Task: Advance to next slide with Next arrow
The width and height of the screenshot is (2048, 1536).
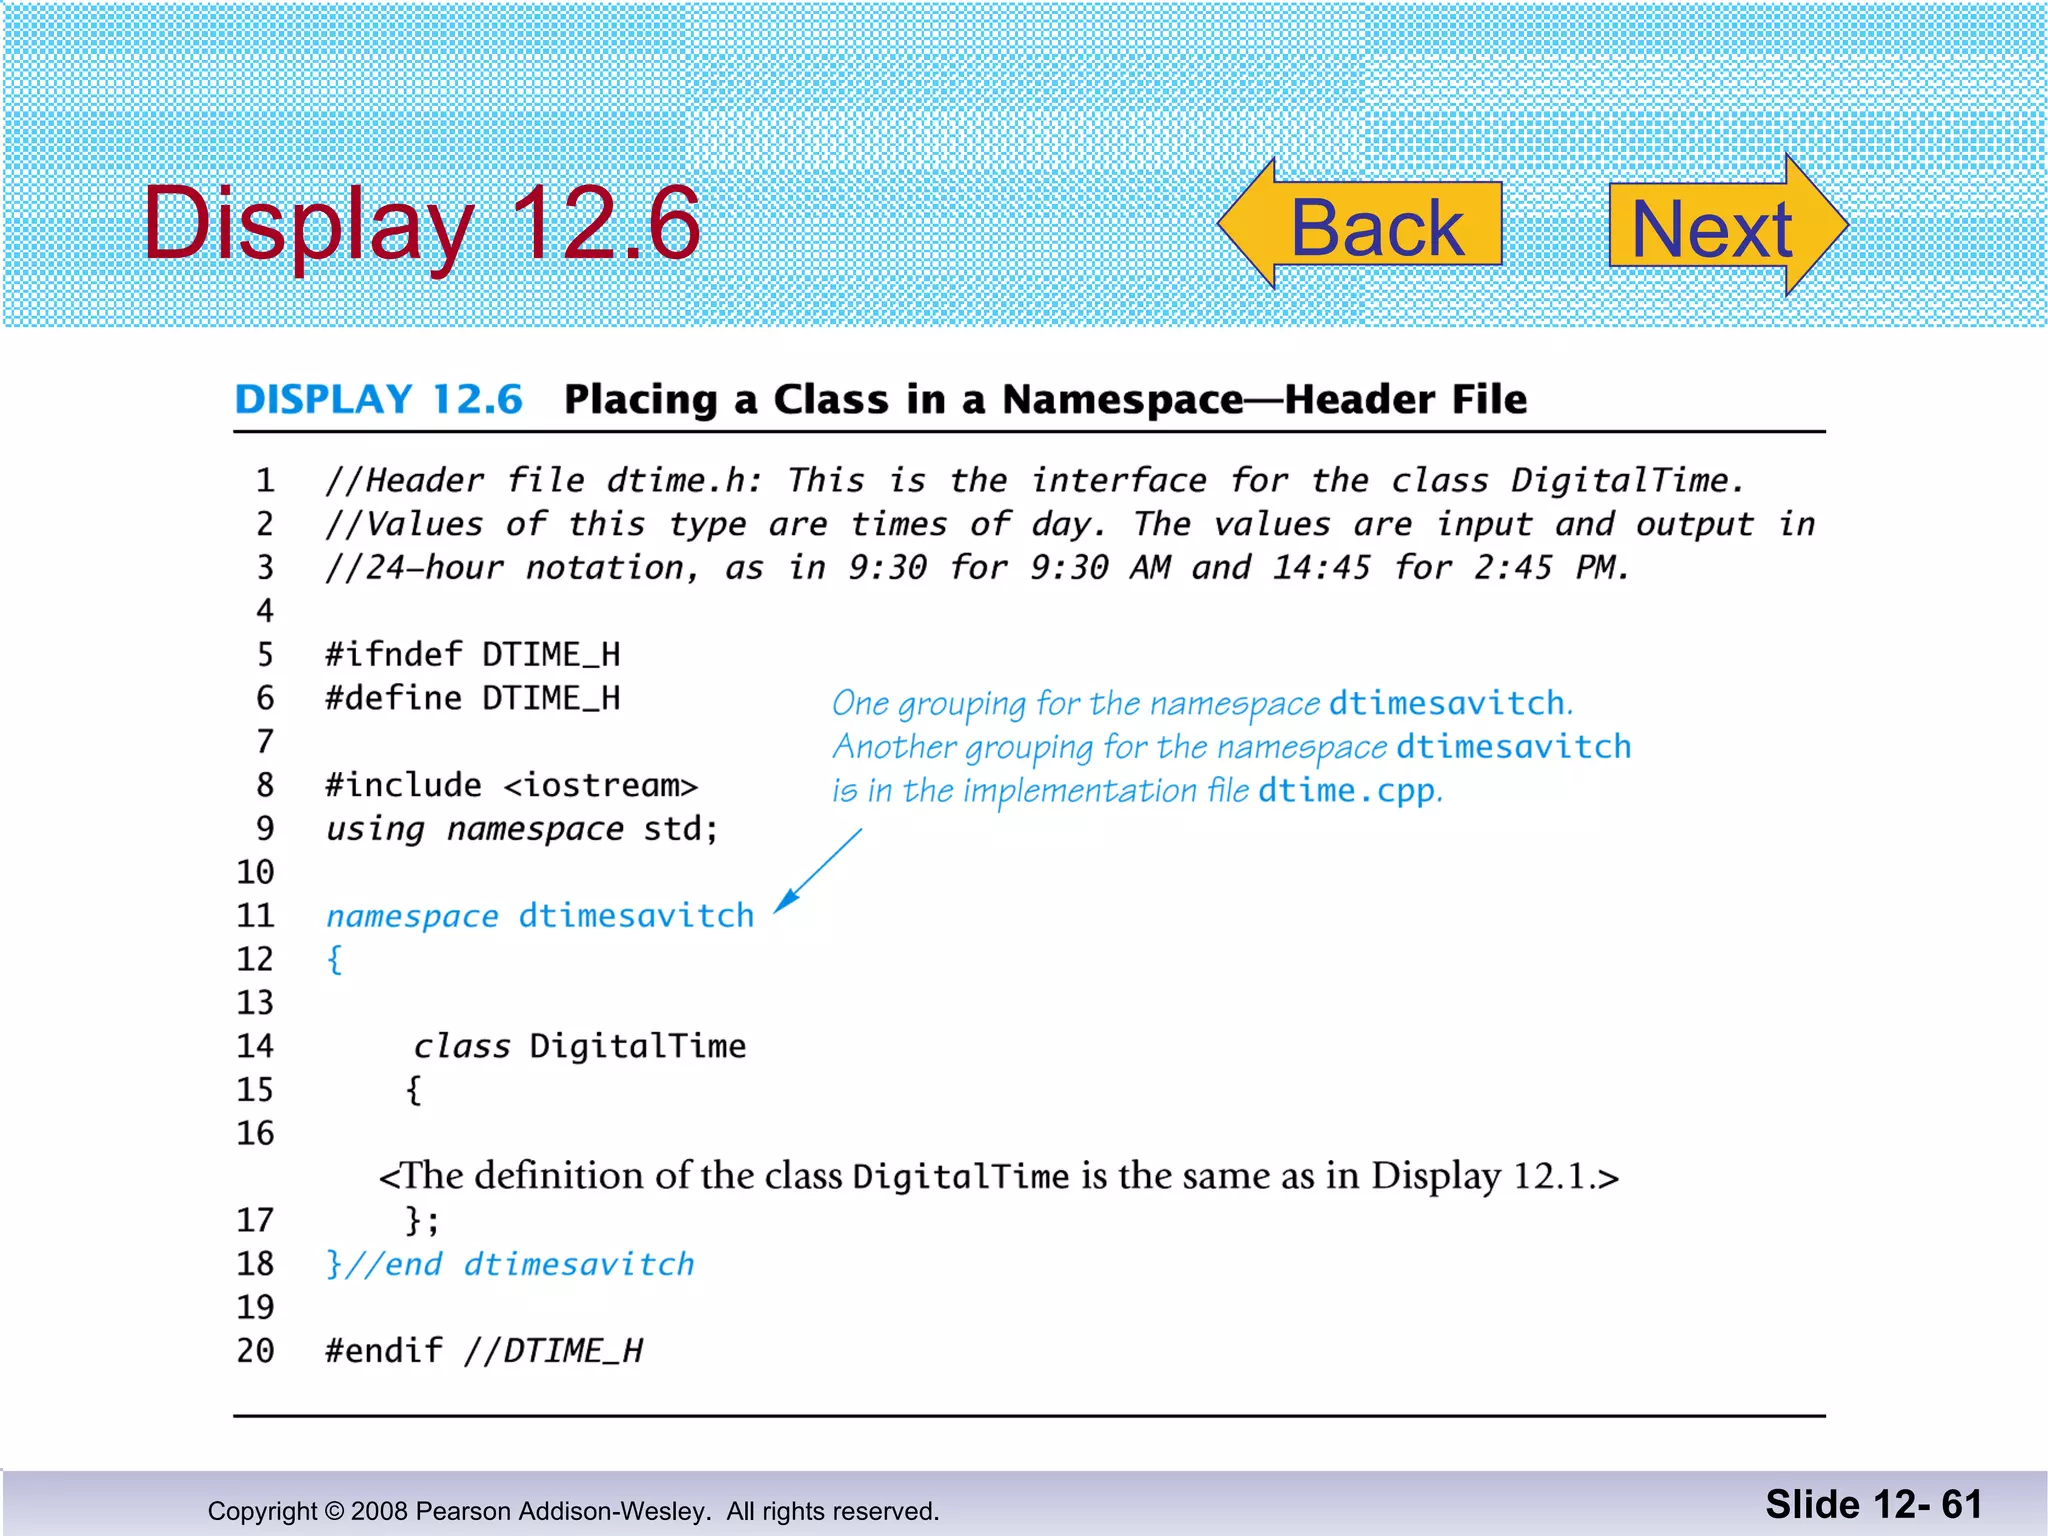Action: (1729, 225)
